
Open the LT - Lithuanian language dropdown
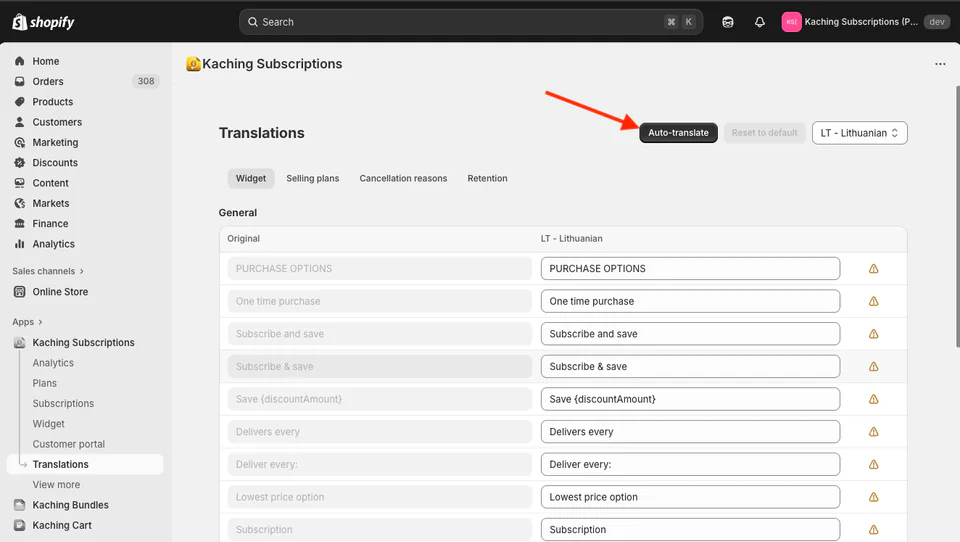click(859, 133)
